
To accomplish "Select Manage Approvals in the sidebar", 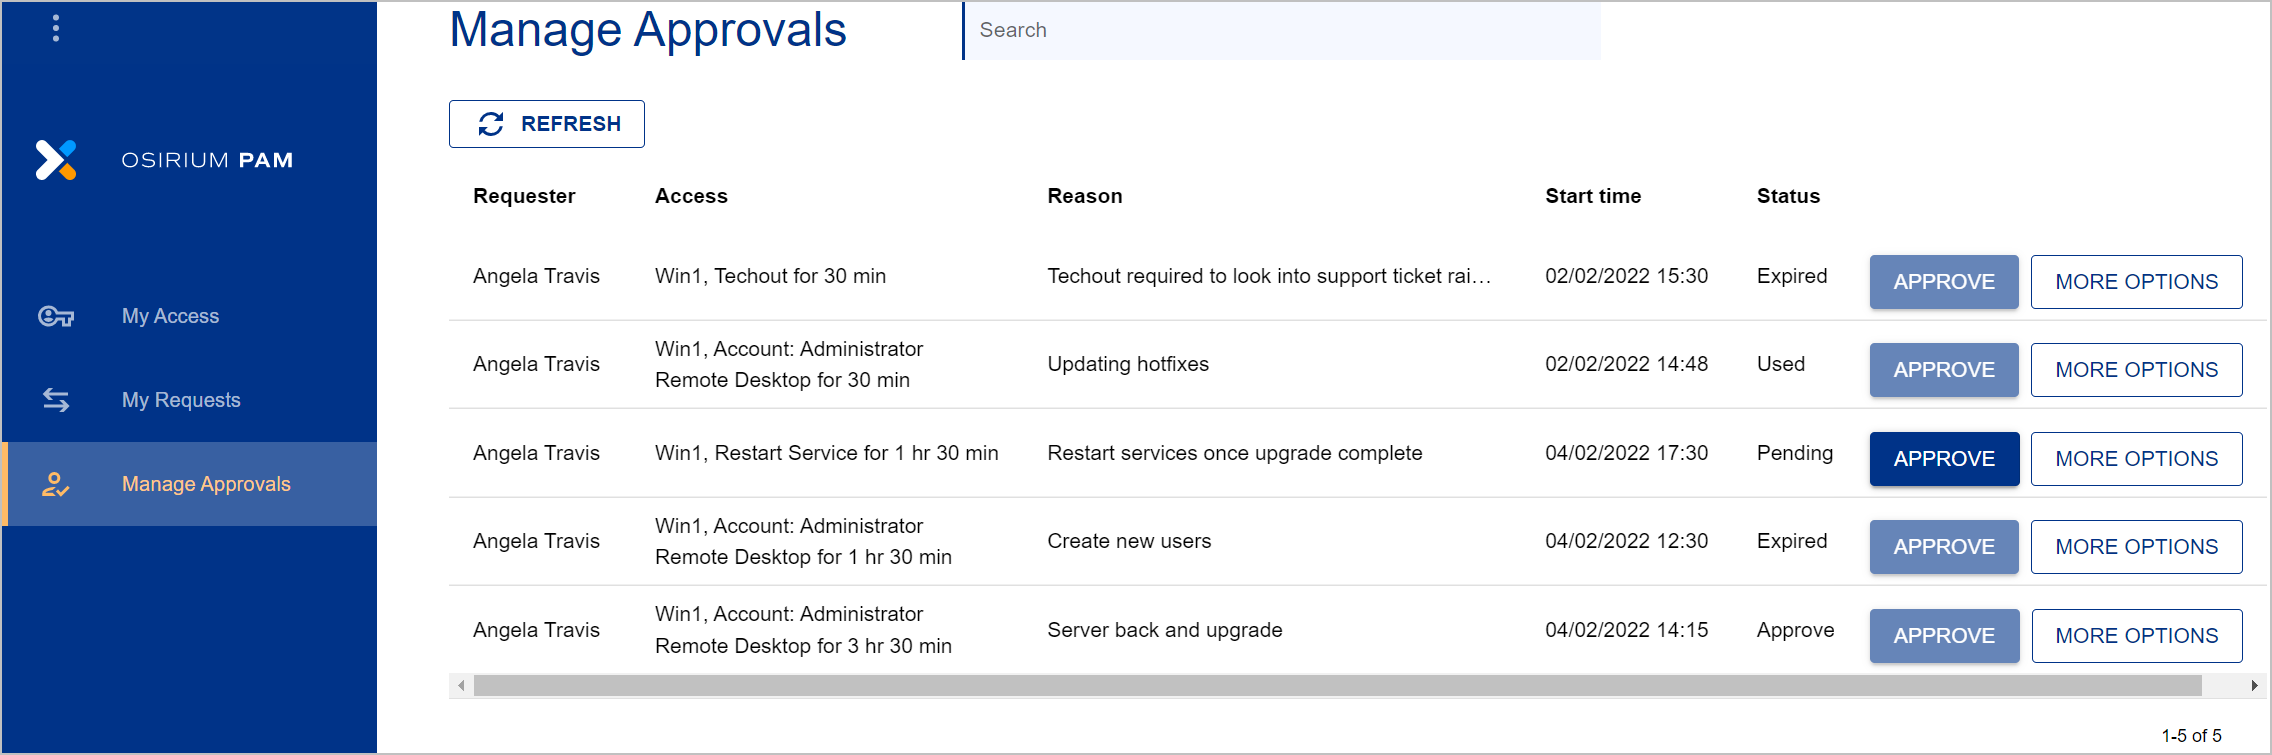I will (206, 484).
